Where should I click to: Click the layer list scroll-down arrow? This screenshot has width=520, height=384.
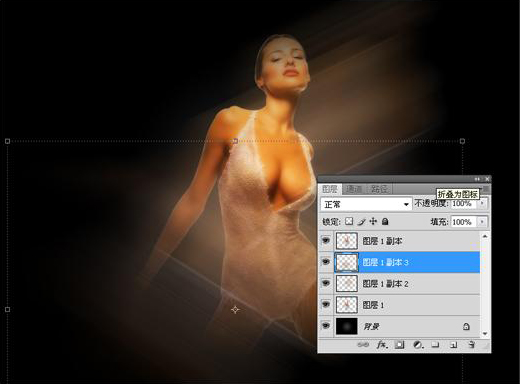point(485,333)
